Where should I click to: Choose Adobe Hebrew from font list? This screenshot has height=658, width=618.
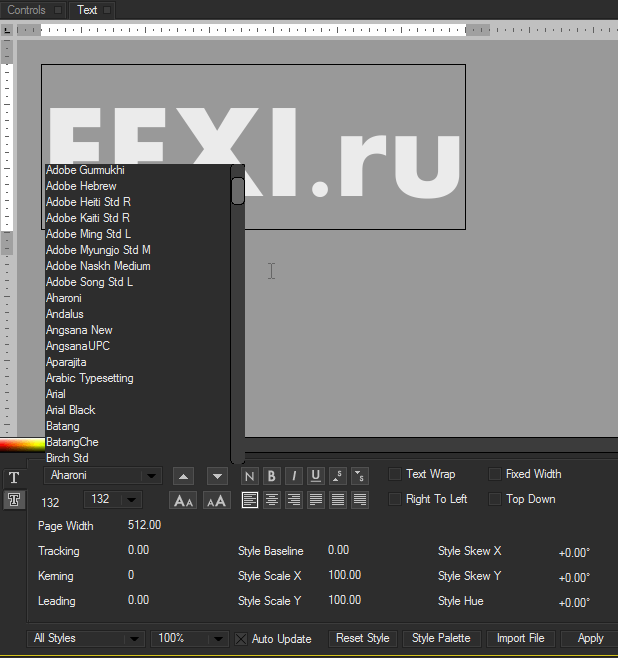coord(81,186)
